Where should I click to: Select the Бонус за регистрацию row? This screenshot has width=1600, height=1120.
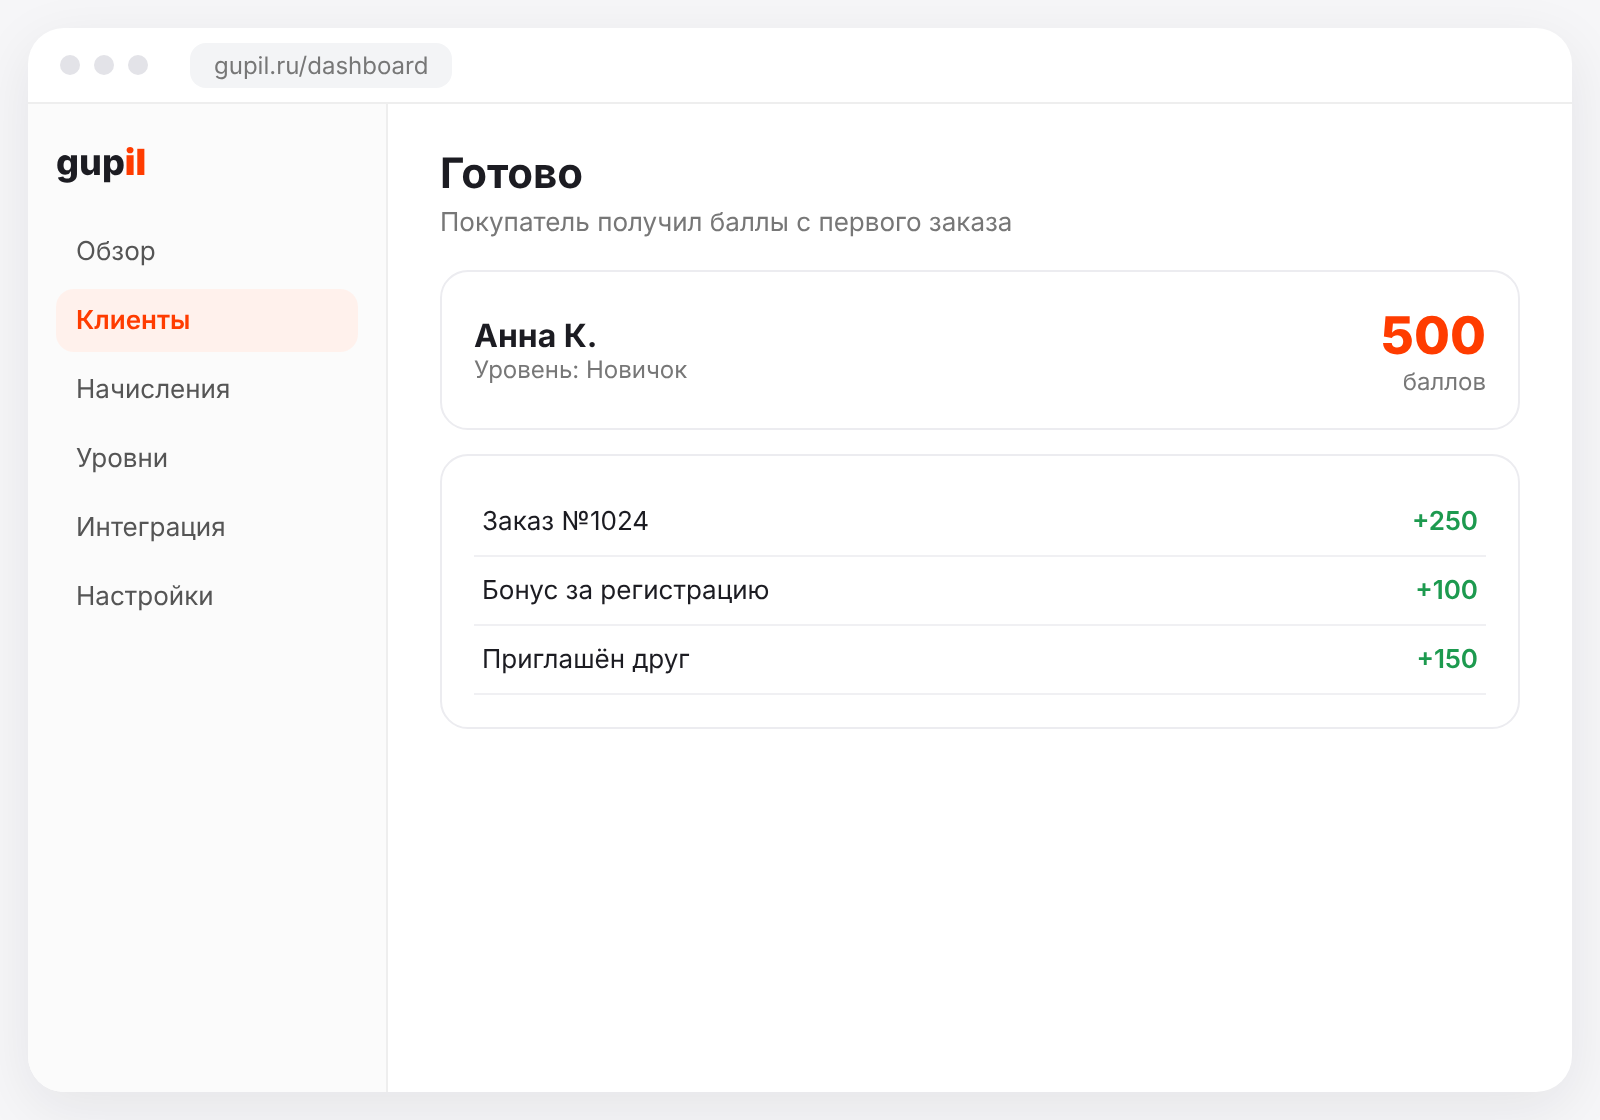pos(980,590)
